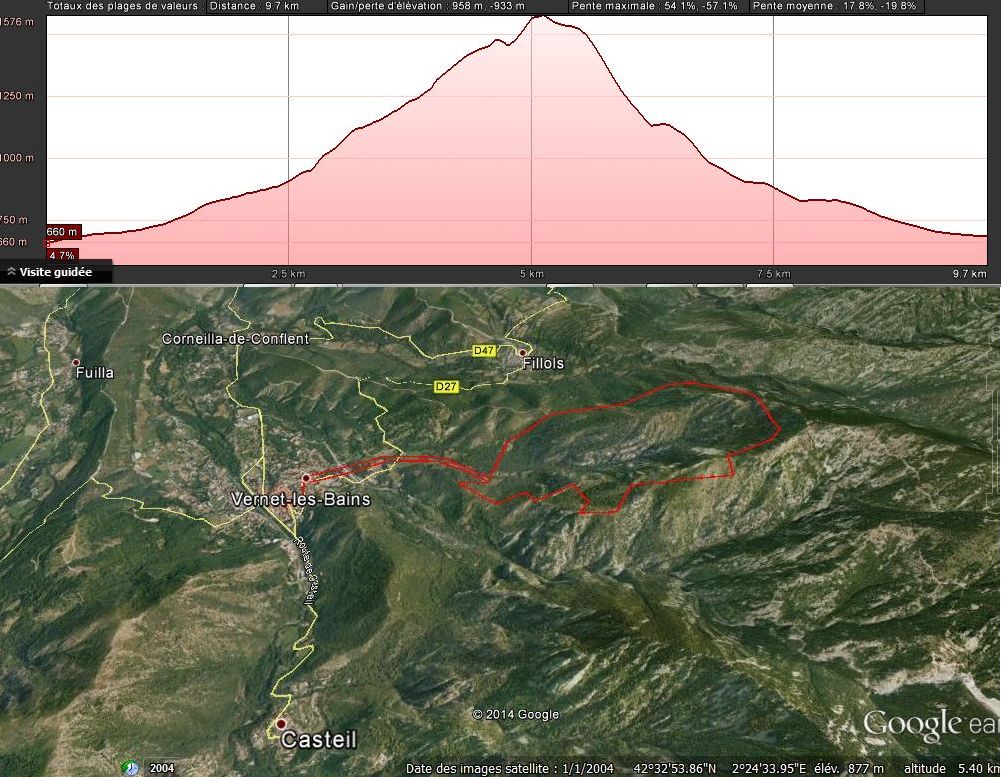Click the chevron beside Visite guidée
1001x777 pixels.
tap(11, 272)
